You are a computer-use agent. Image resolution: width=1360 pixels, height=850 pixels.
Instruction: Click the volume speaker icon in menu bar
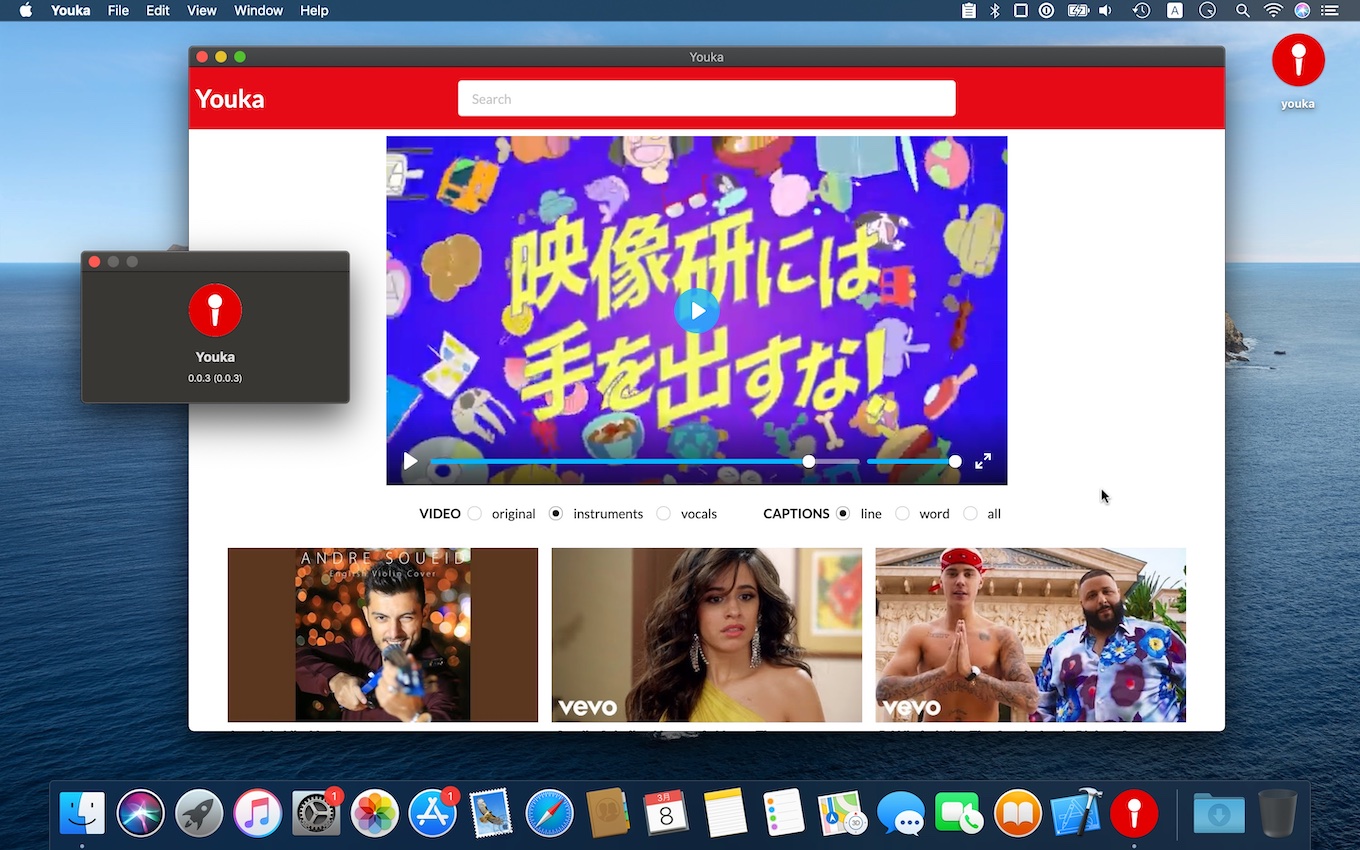coord(1105,10)
